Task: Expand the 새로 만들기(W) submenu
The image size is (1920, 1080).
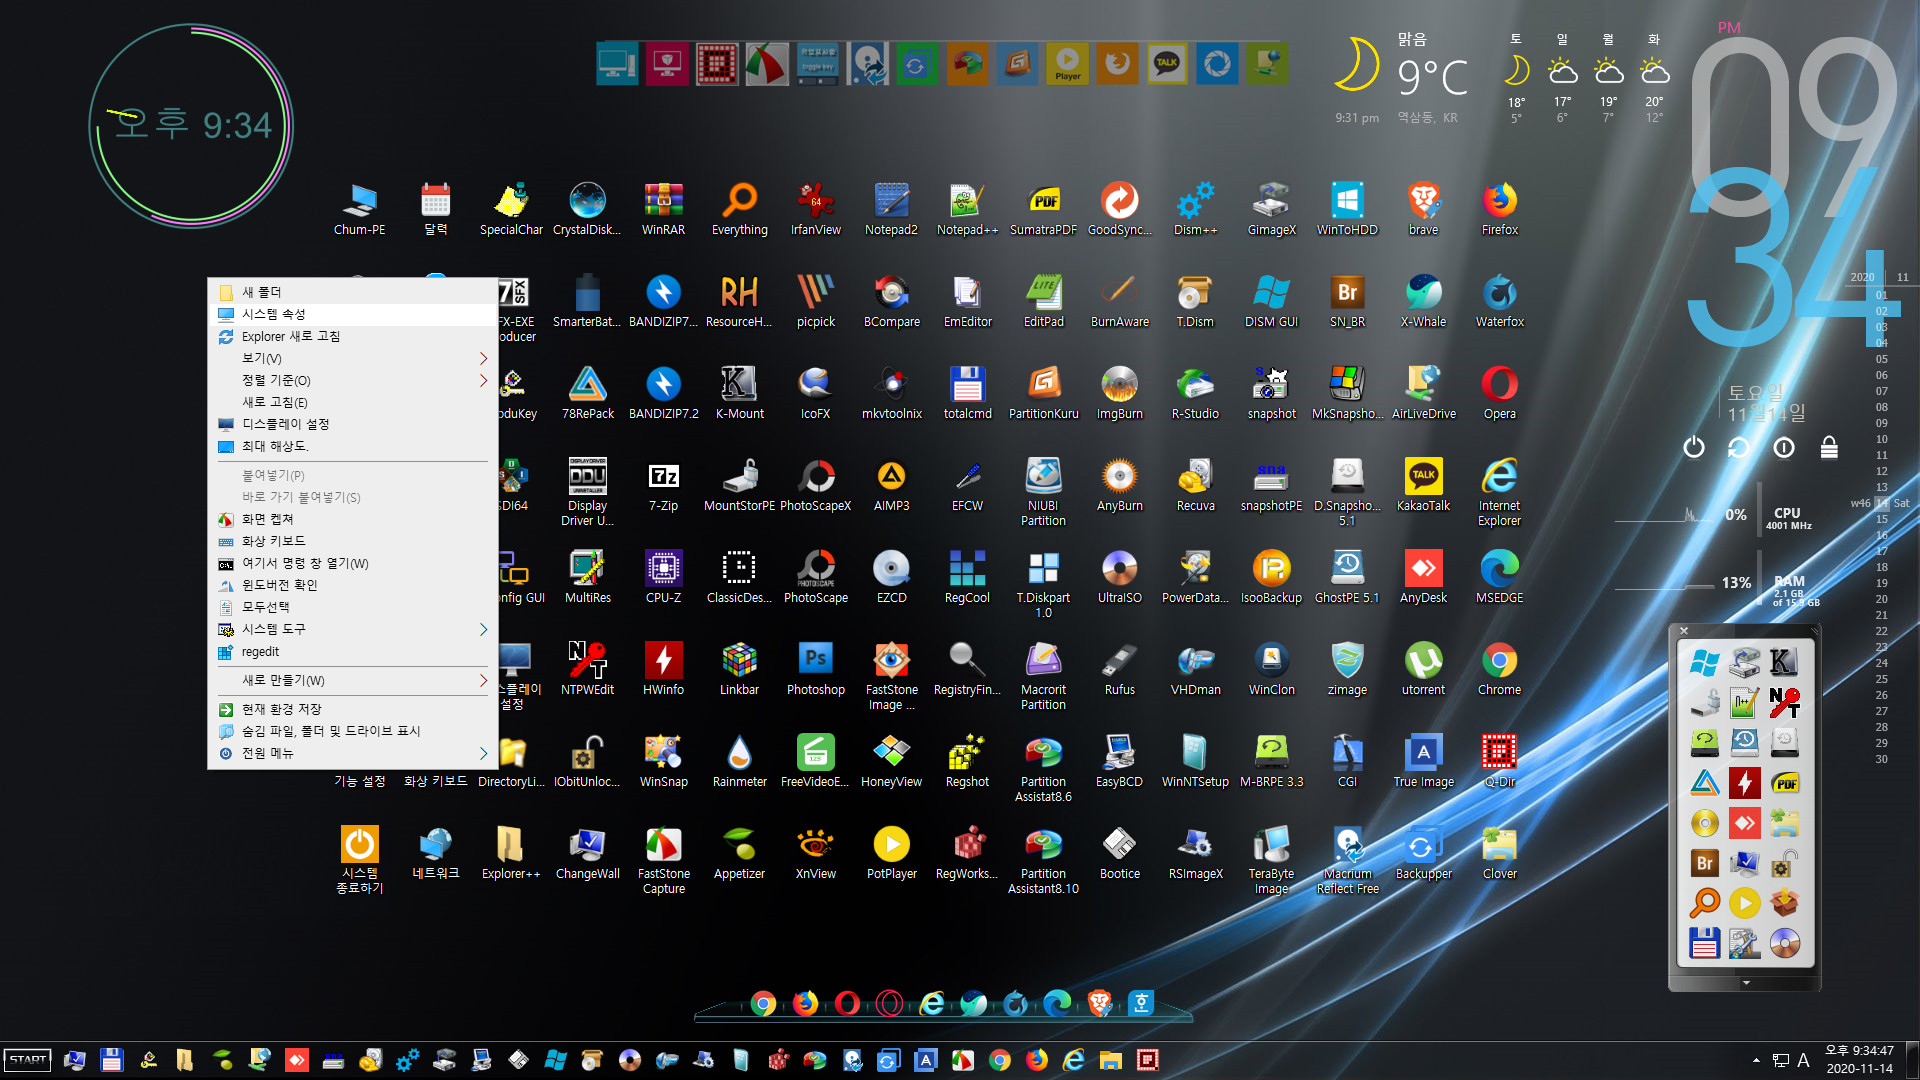Action: (352, 680)
